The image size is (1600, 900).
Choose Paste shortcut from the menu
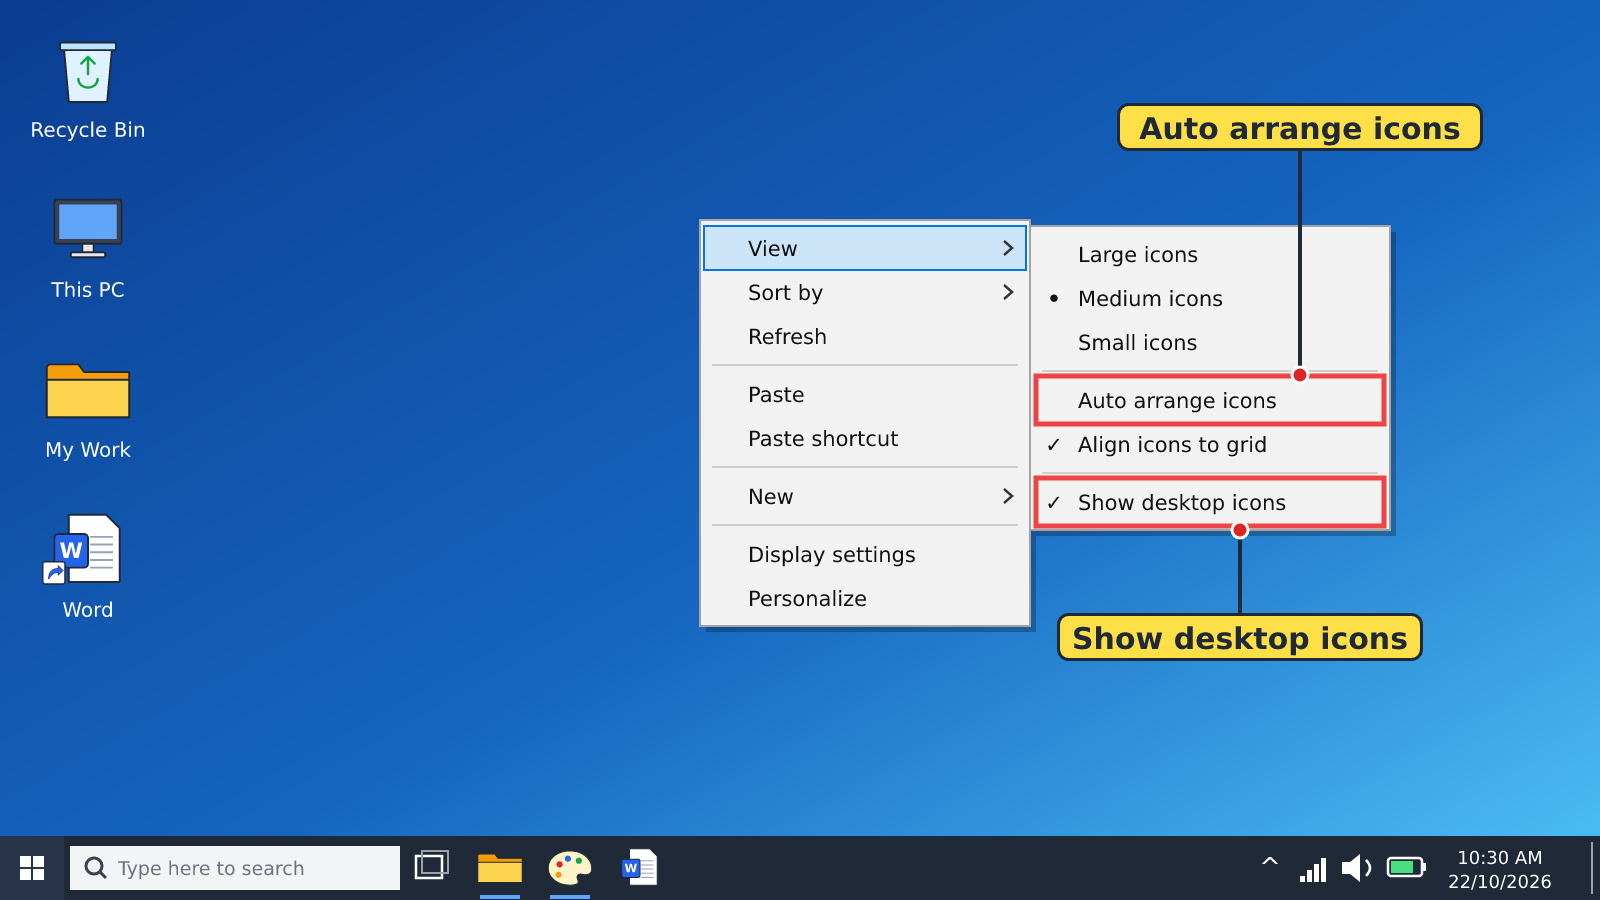865,438
